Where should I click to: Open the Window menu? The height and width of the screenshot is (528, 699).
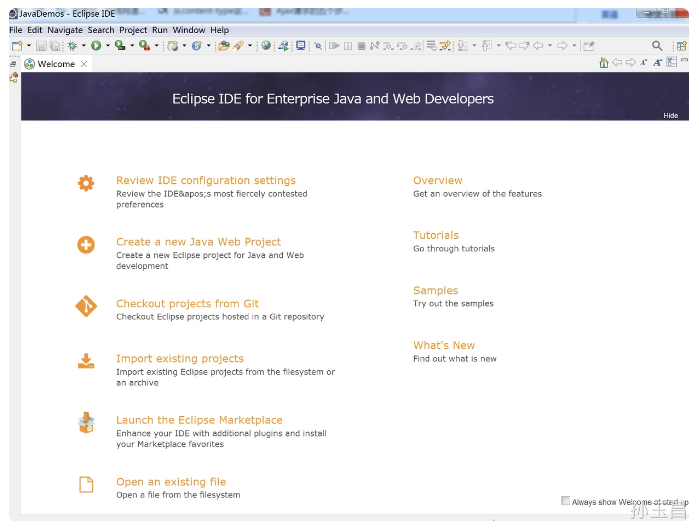(x=189, y=30)
